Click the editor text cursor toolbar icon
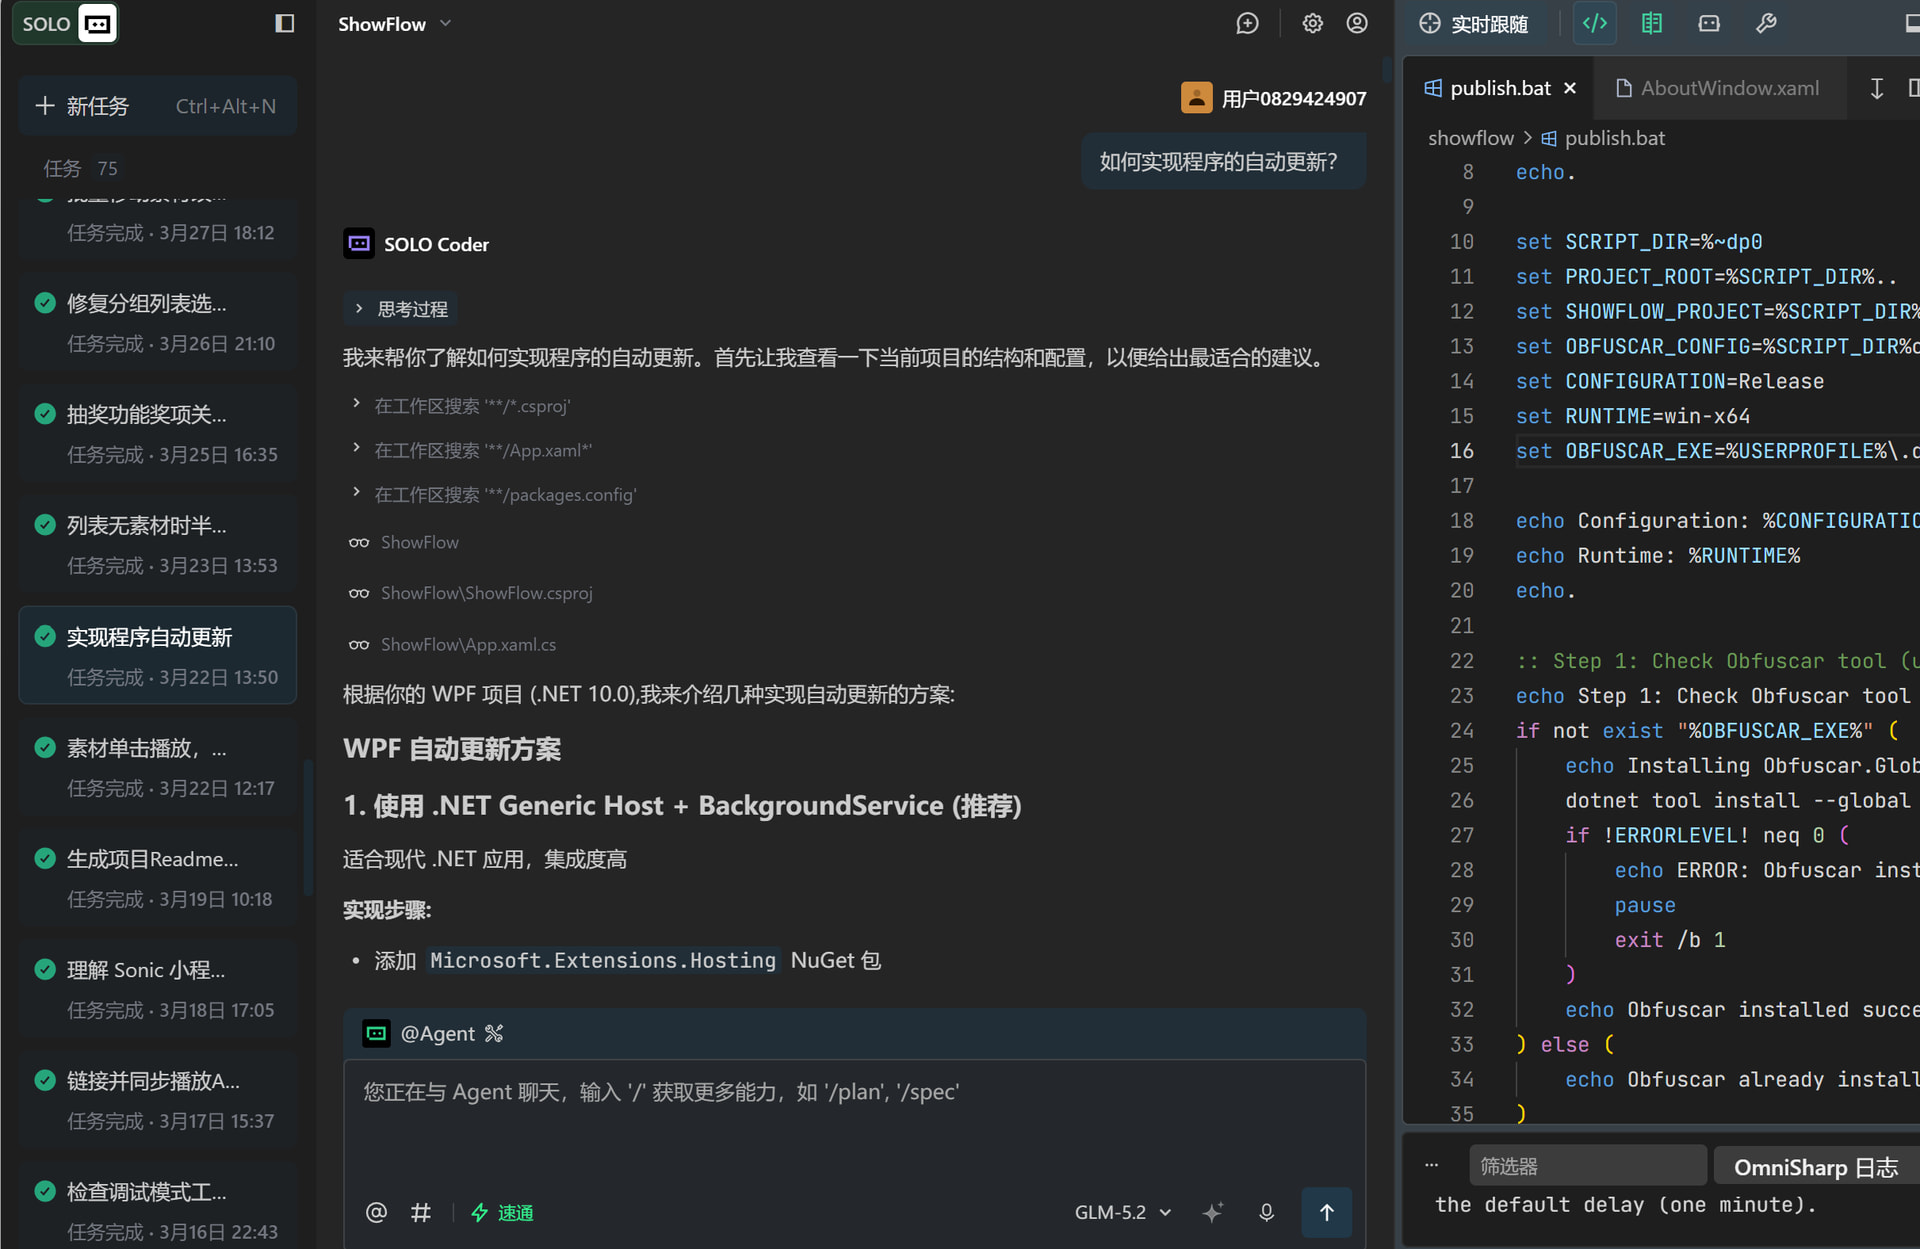 (1877, 88)
